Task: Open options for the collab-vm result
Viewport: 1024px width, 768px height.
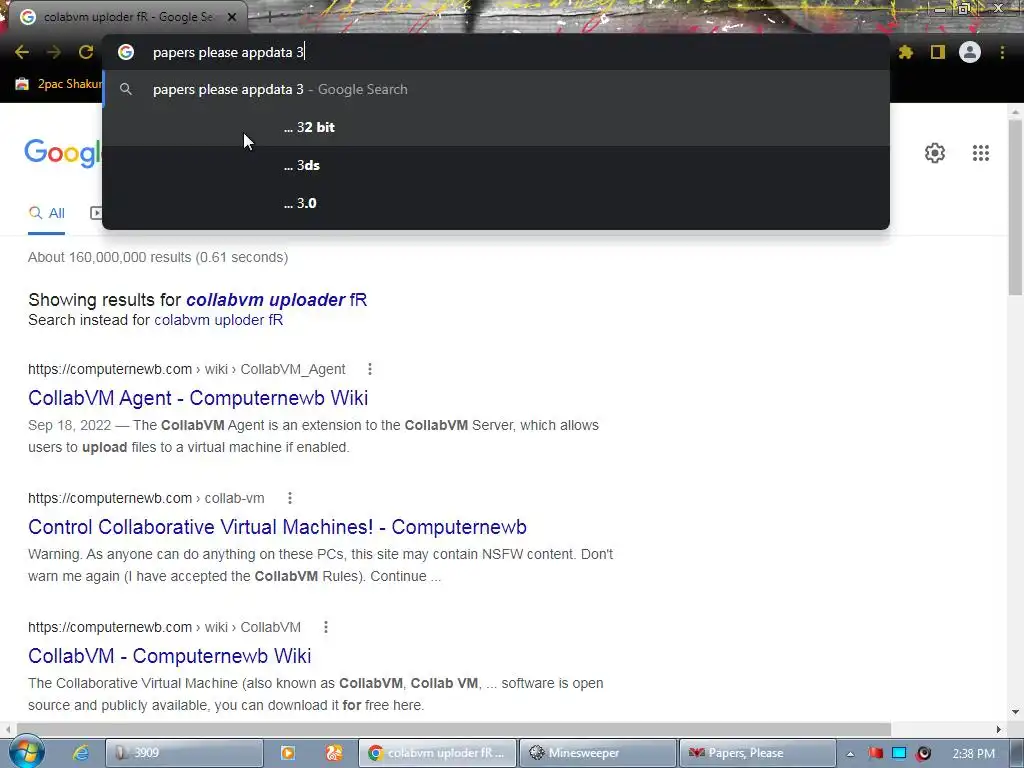Action: [x=290, y=498]
